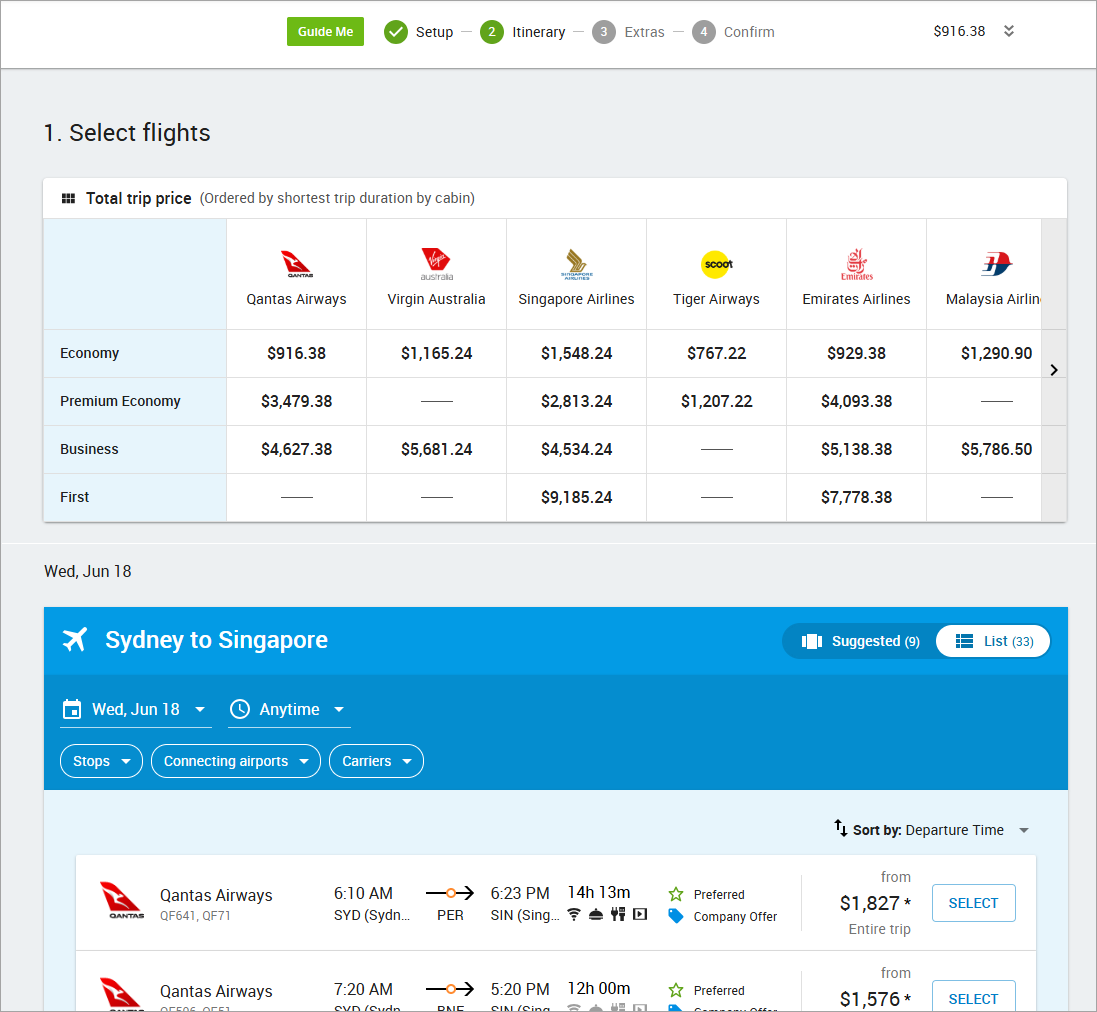Click the Economy row label
The image size is (1097, 1012).
[x=90, y=353]
